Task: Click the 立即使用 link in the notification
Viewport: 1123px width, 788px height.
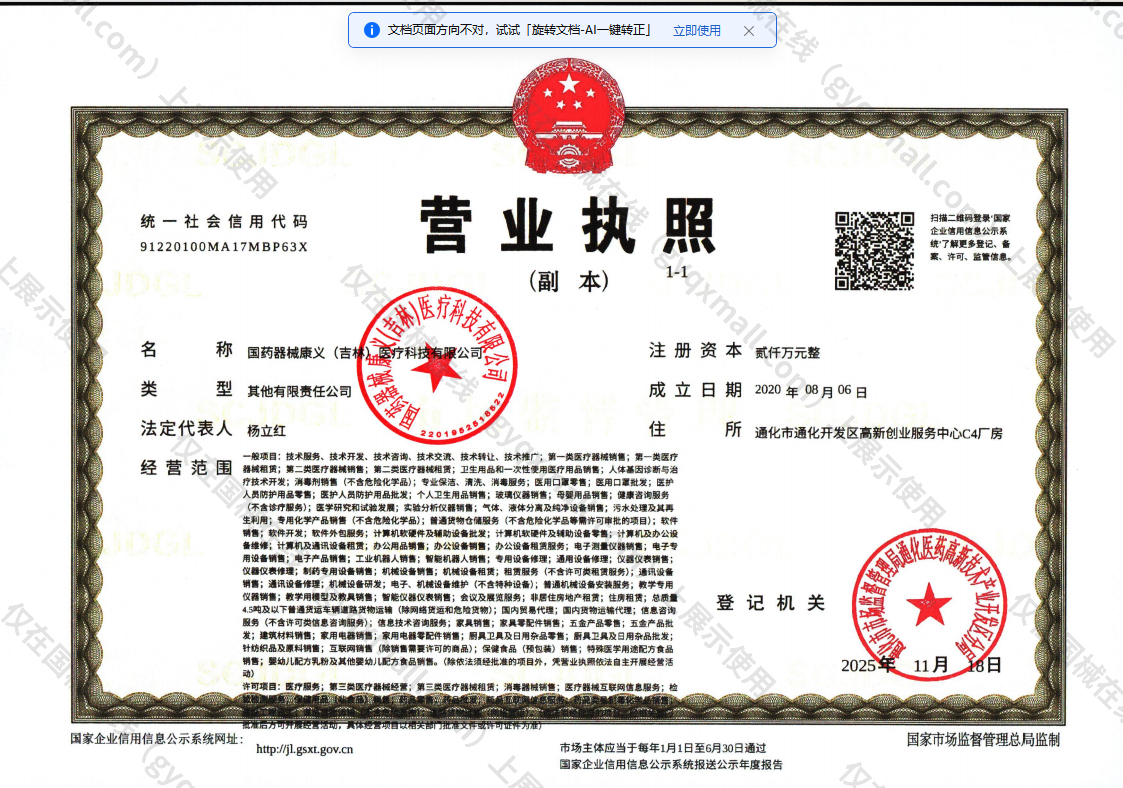Action: [696, 31]
